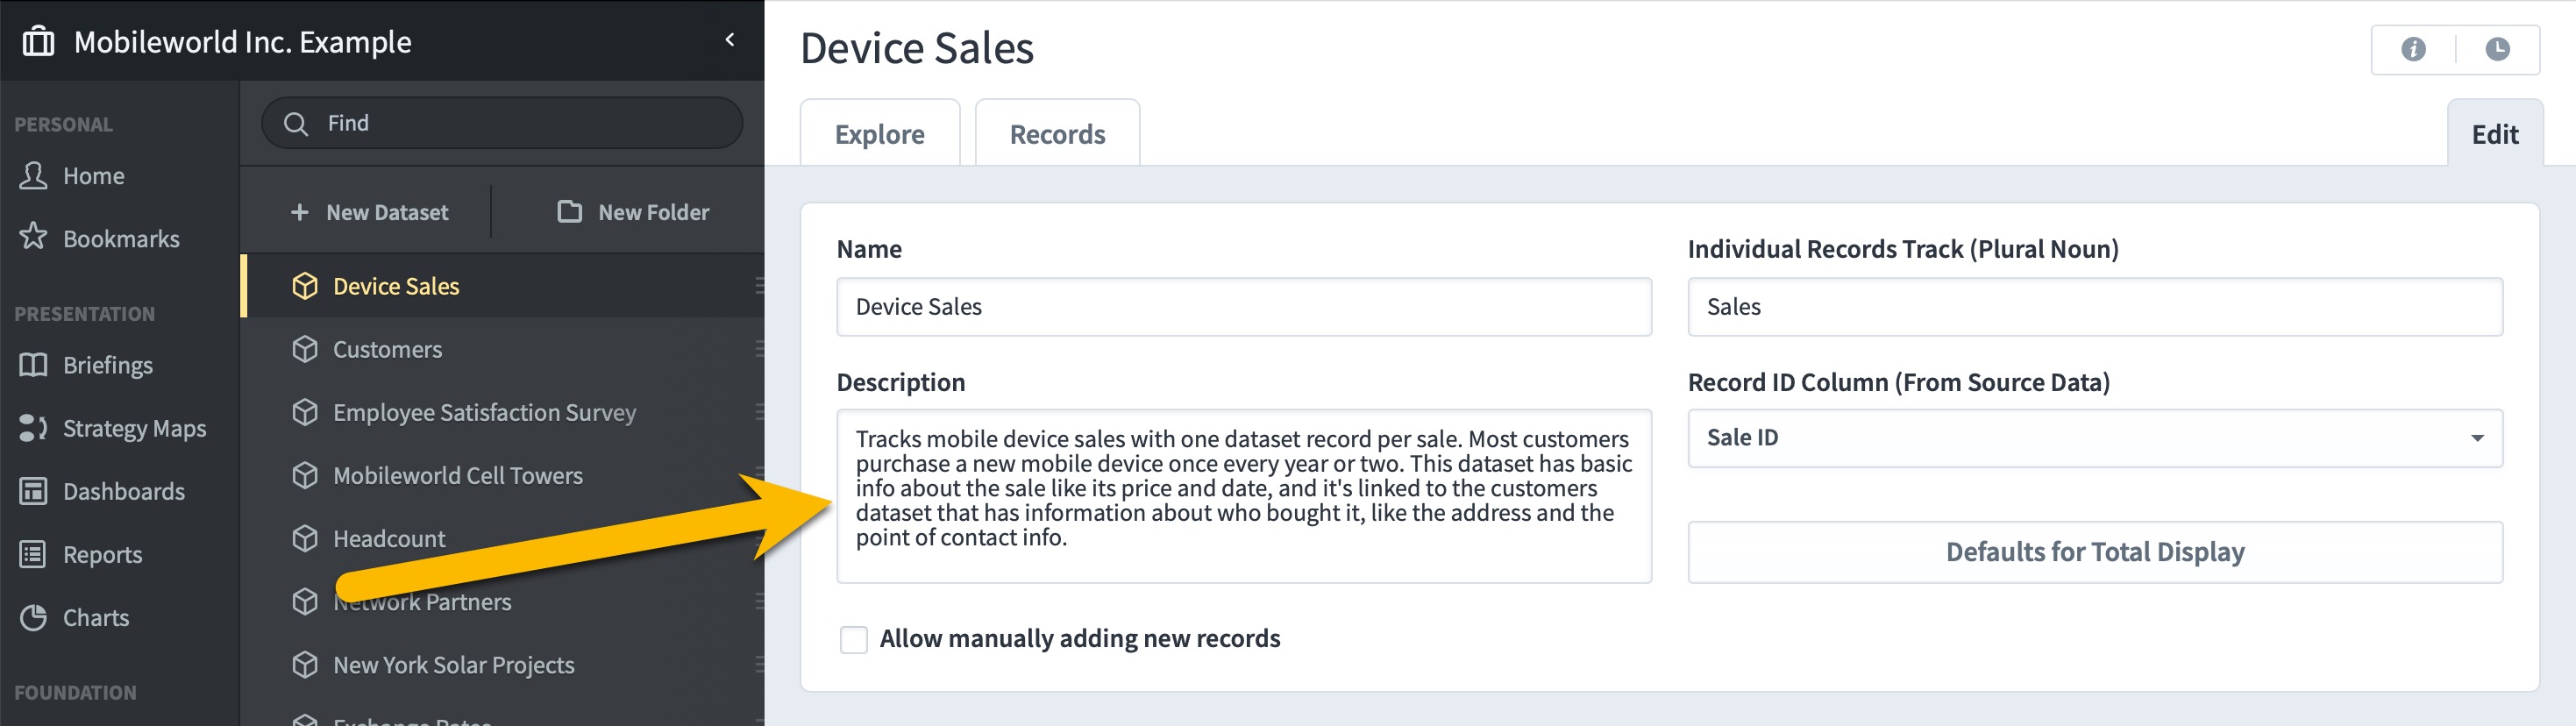Expand the Record ID Column dropdown
This screenshot has height=726, width=2576.
(2095, 438)
